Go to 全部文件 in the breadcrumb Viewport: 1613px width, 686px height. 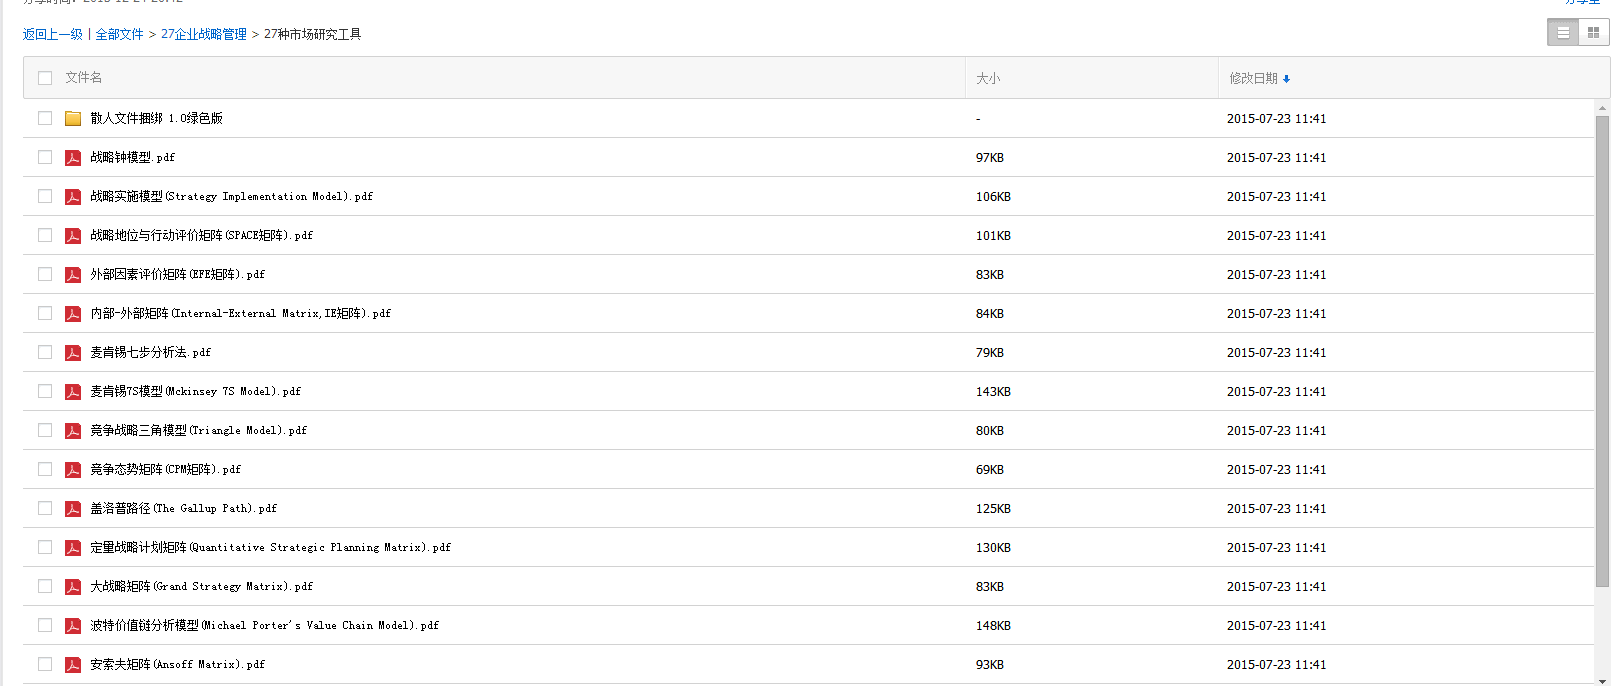pos(119,34)
